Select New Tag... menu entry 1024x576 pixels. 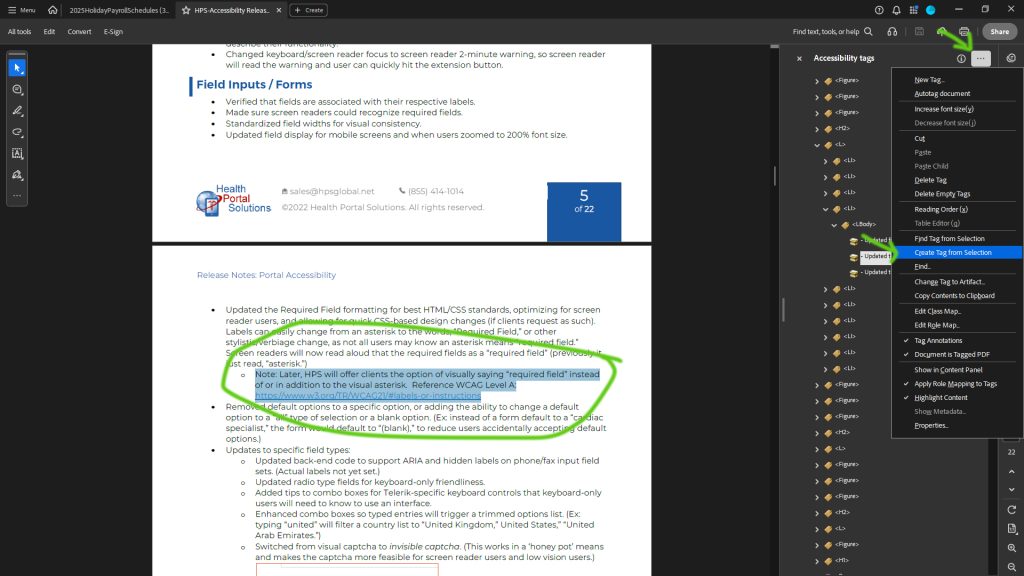[929, 80]
